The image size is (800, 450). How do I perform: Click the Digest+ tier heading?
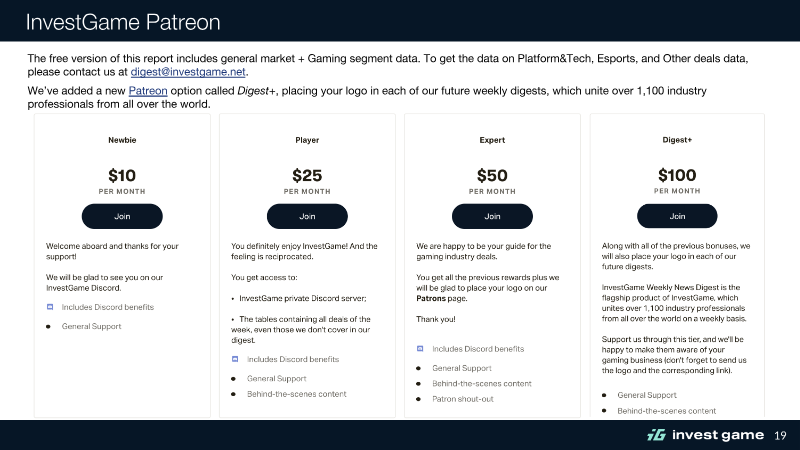[x=677, y=141]
